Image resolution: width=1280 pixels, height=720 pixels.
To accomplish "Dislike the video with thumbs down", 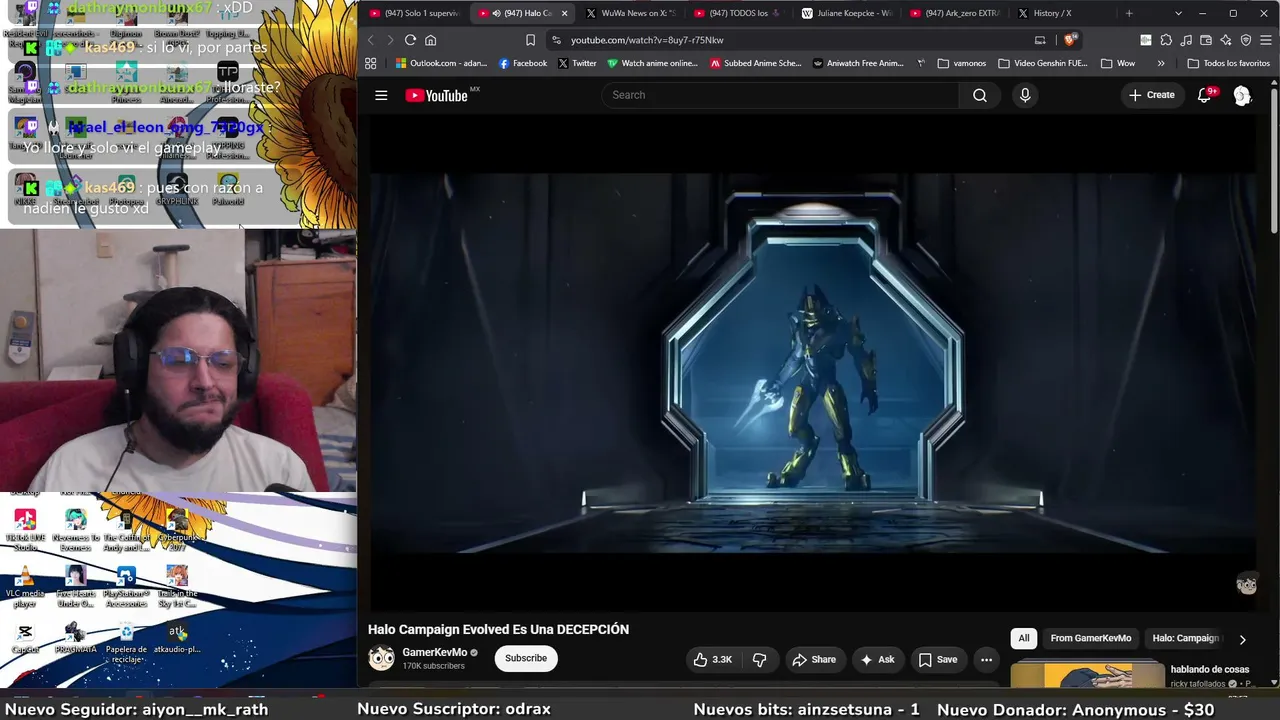I will point(760,659).
